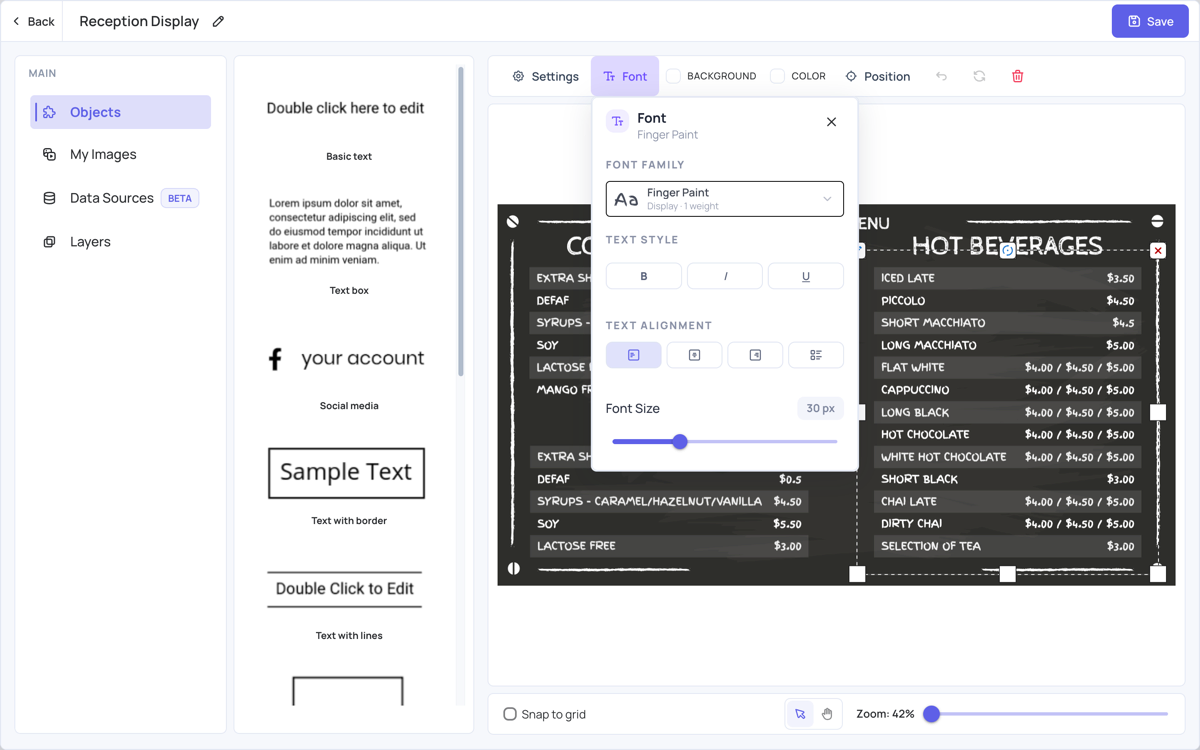
Task: Add the Text with border sample object
Action: [347, 473]
